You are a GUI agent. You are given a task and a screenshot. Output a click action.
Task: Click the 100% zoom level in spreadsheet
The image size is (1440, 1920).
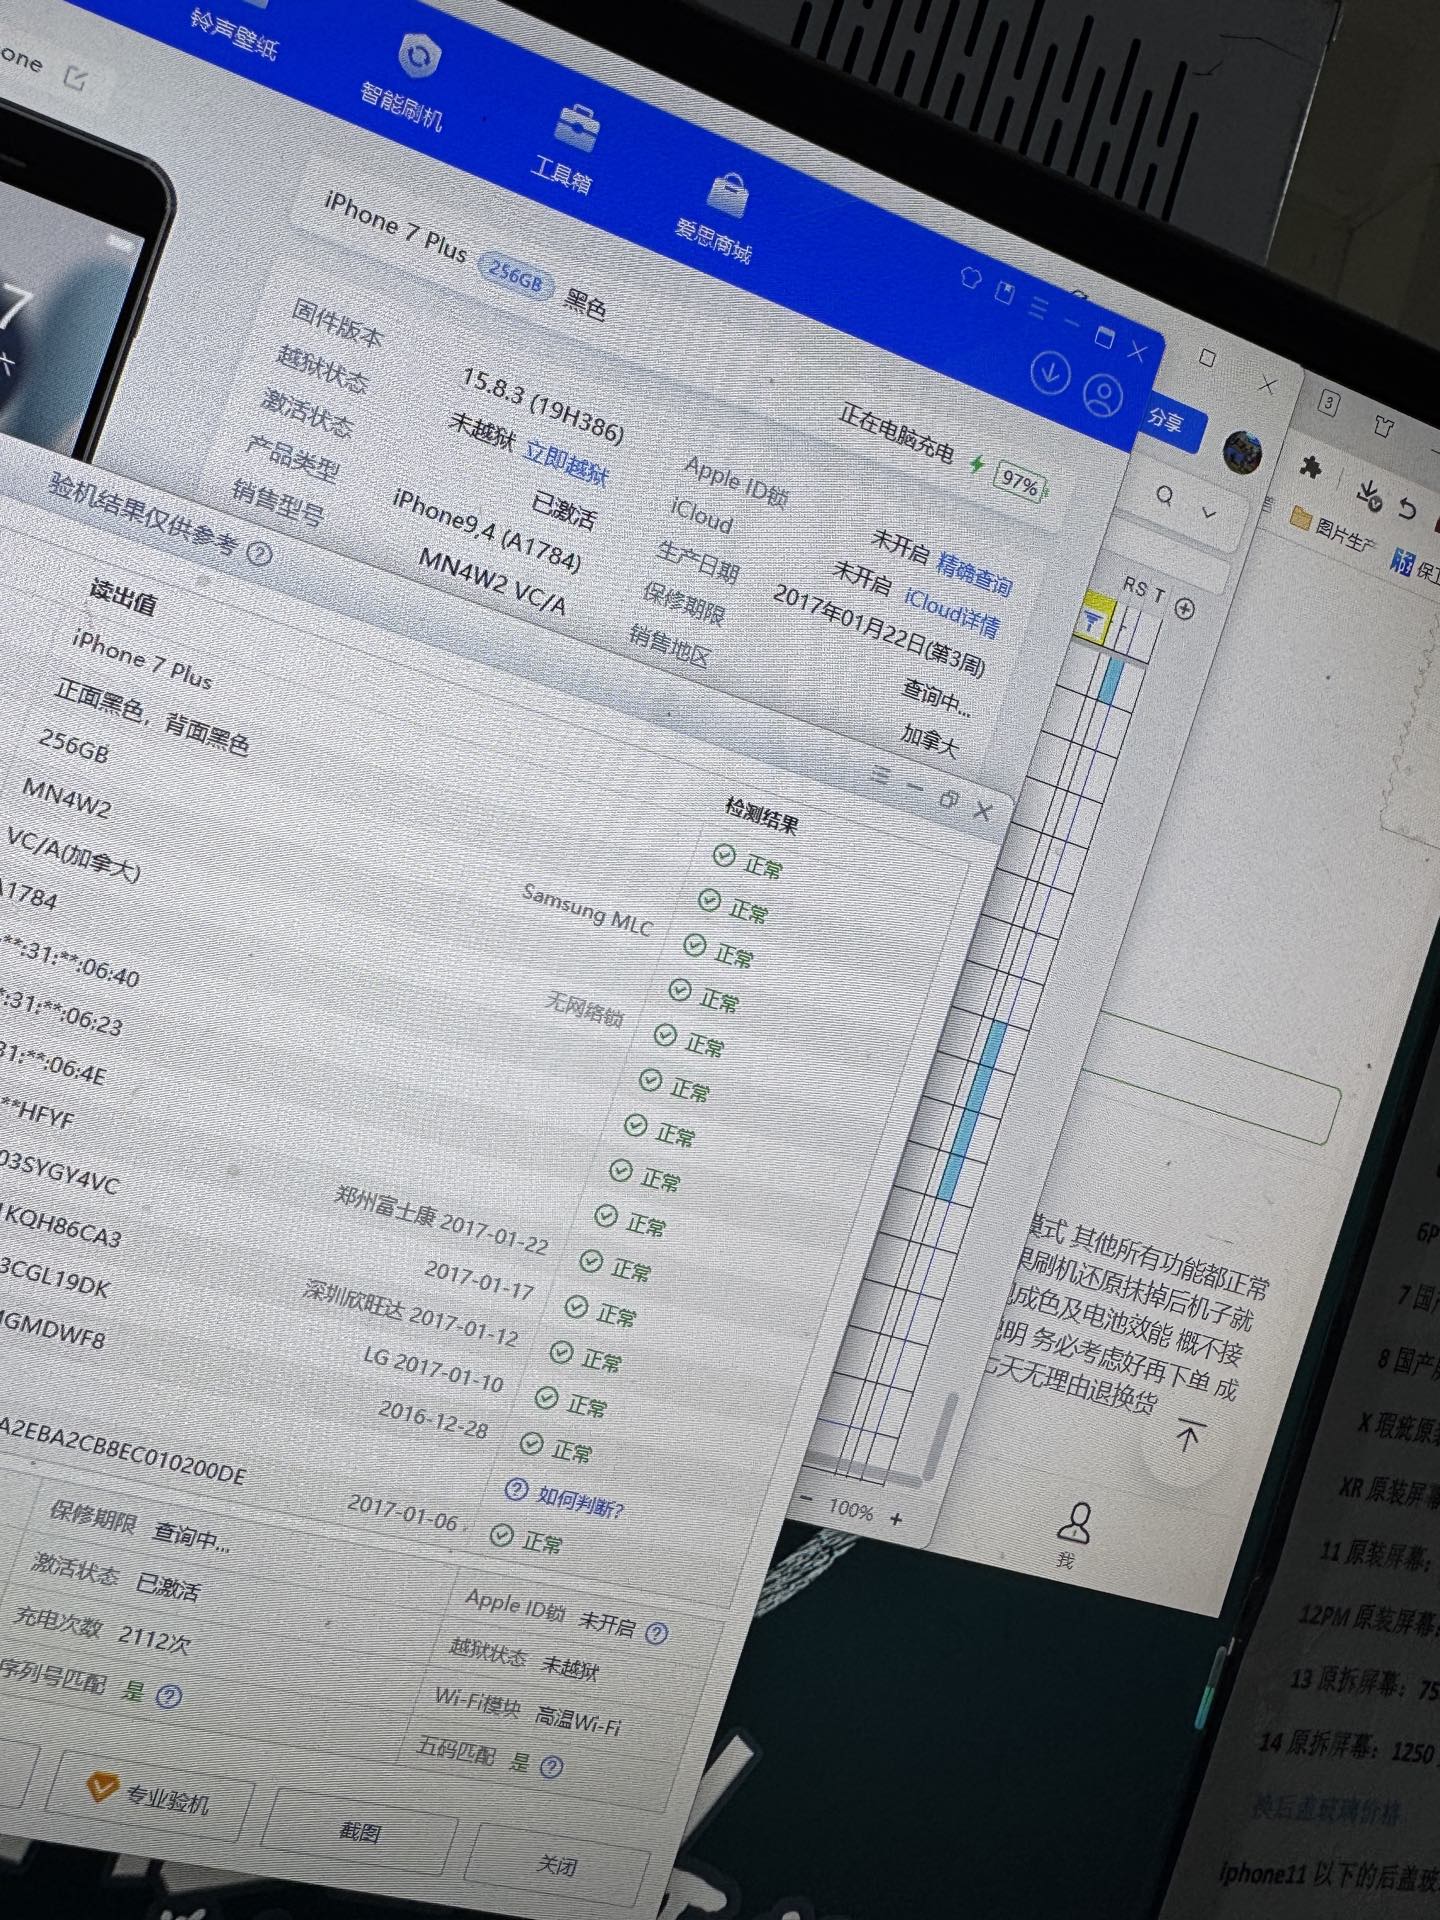tap(851, 1510)
